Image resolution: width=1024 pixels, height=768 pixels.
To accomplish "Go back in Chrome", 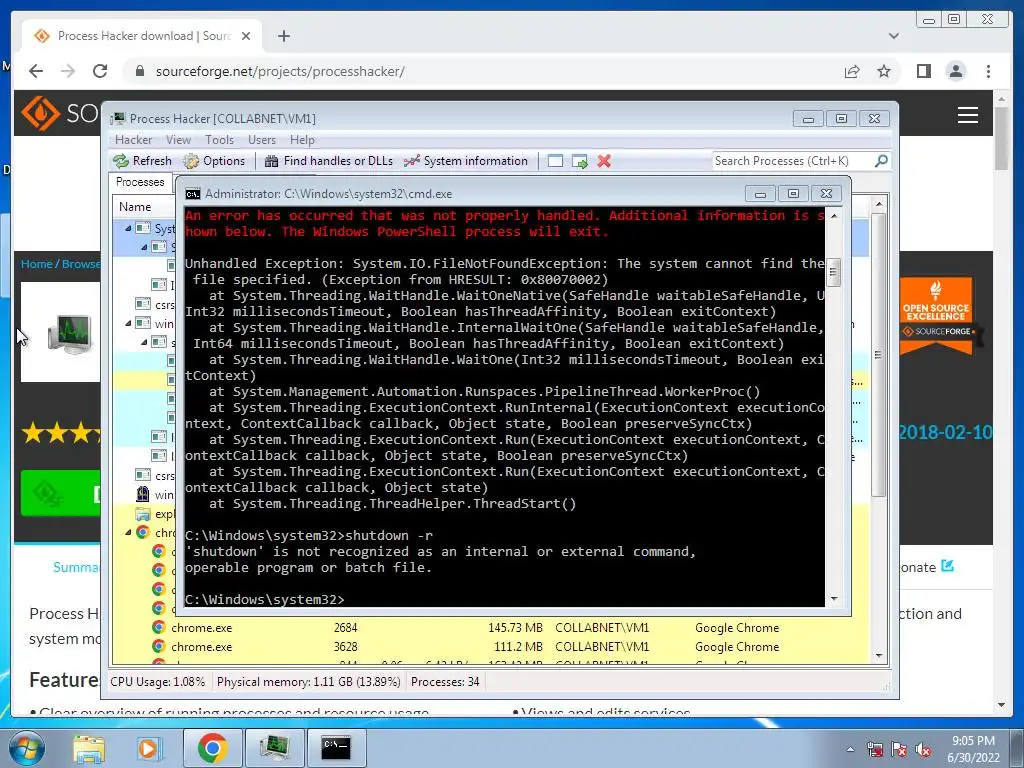I will (36, 71).
